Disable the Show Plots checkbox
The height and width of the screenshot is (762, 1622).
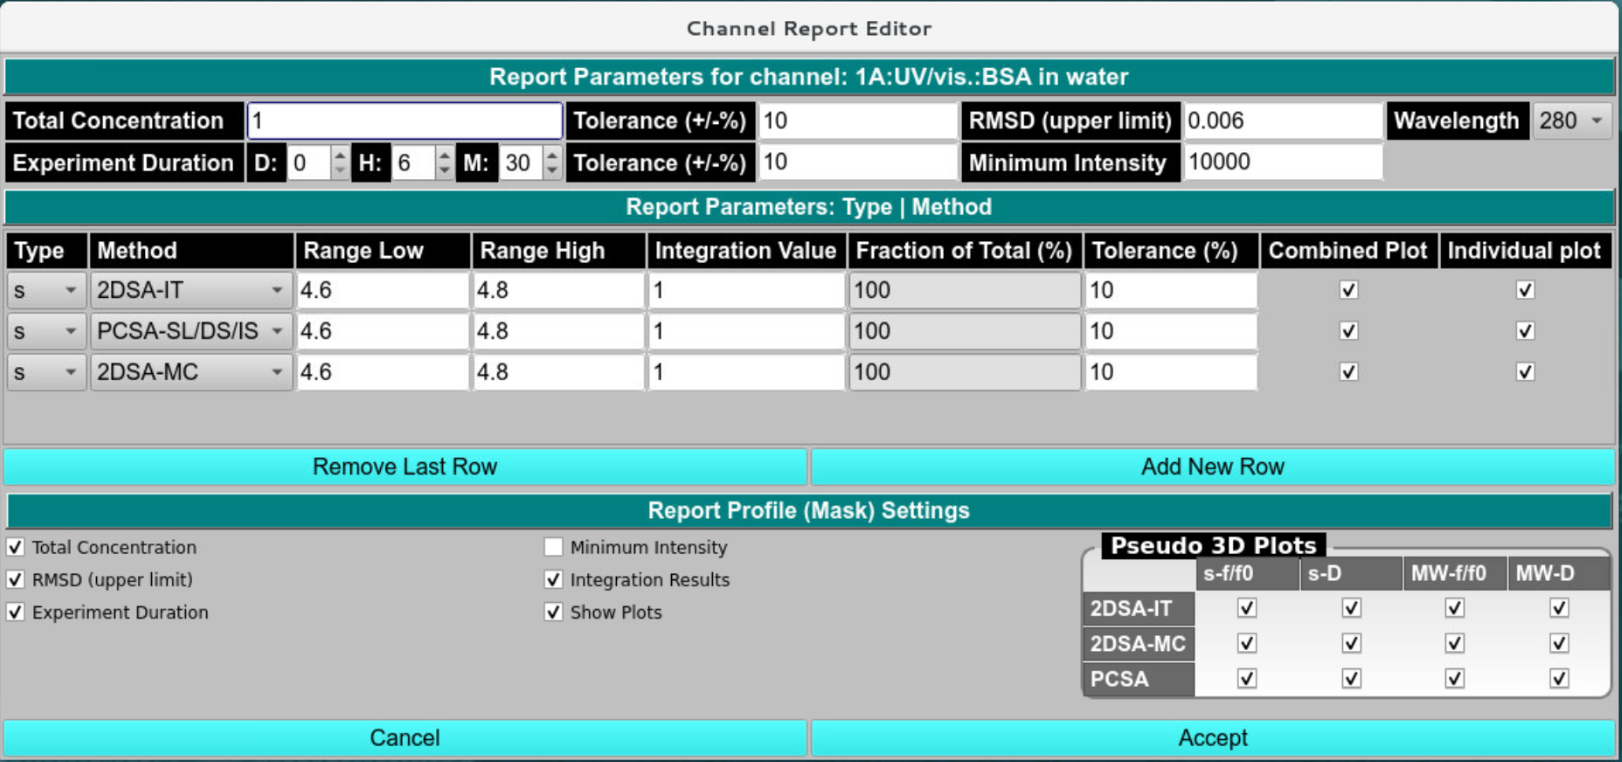(553, 612)
